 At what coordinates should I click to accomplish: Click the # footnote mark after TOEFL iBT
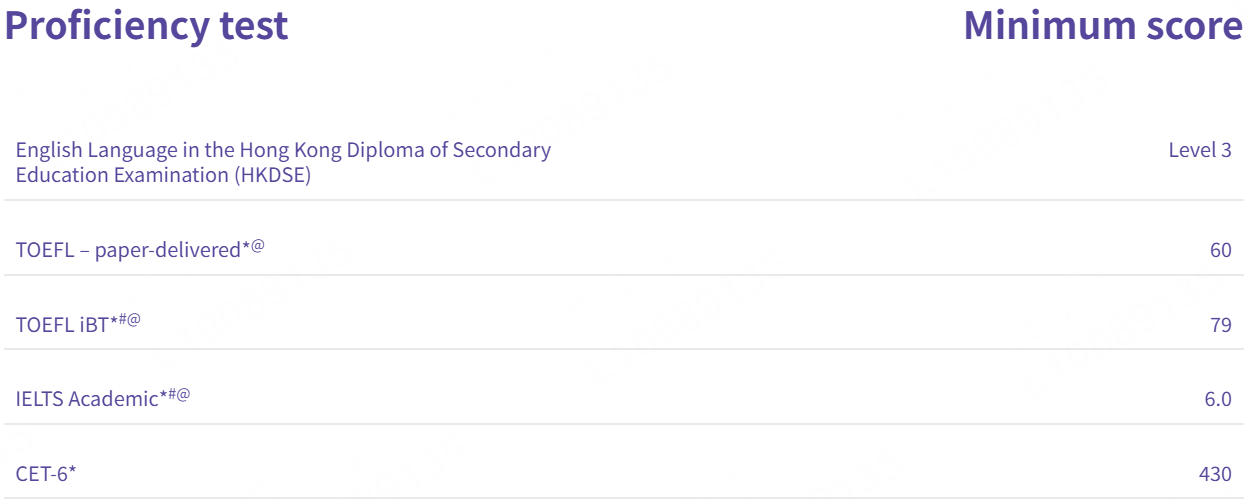pyautogui.click(x=123, y=321)
